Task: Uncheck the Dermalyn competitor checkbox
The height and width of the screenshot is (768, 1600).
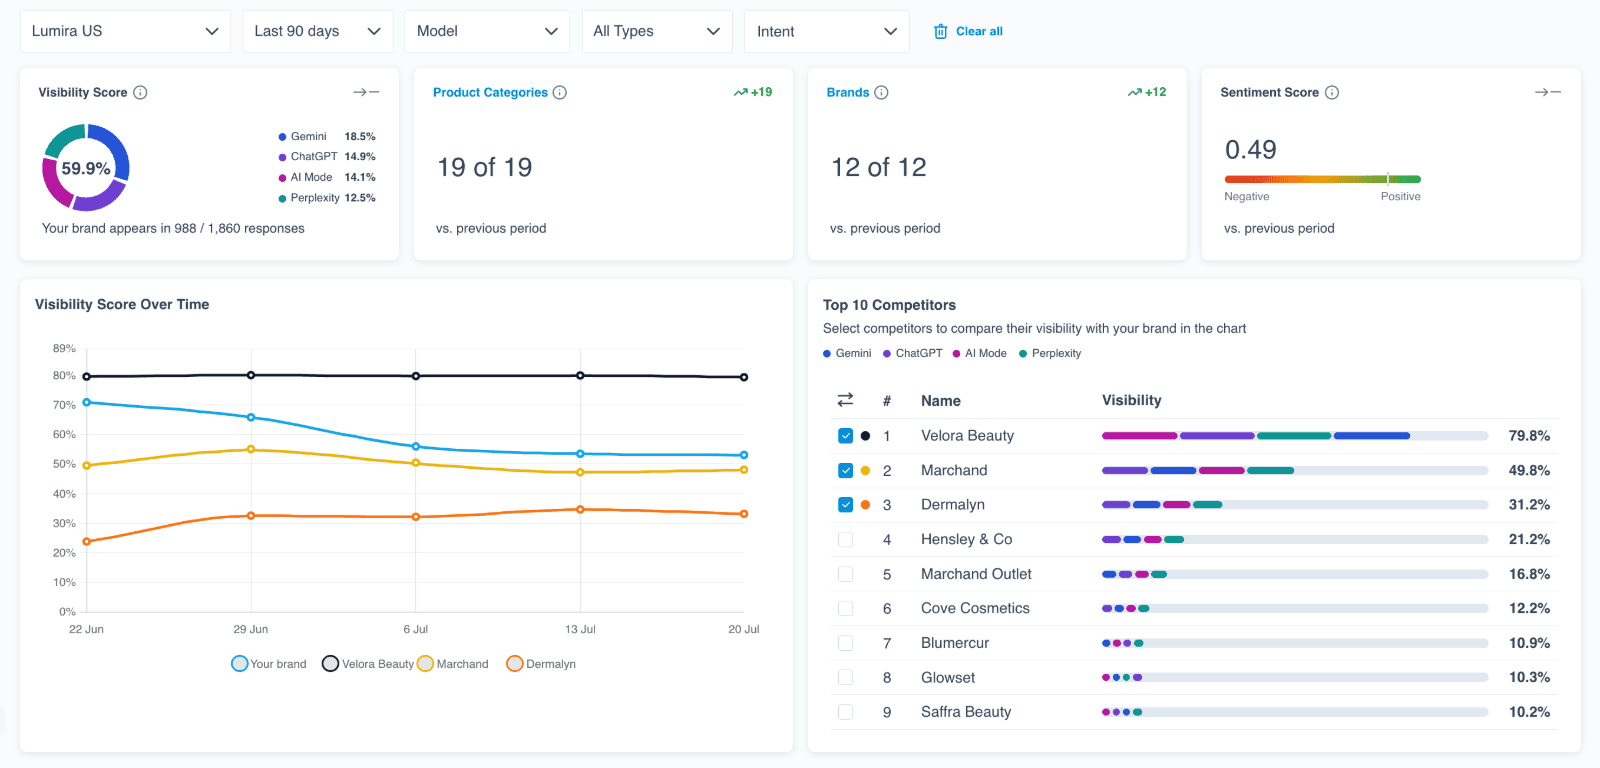Action: pyautogui.click(x=845, y=505)
